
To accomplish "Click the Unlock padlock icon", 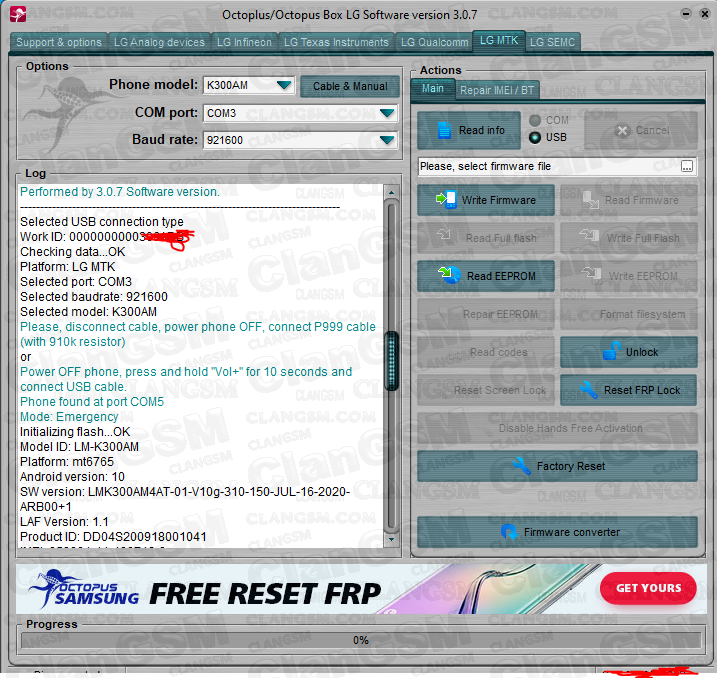I will coord(611,351).
